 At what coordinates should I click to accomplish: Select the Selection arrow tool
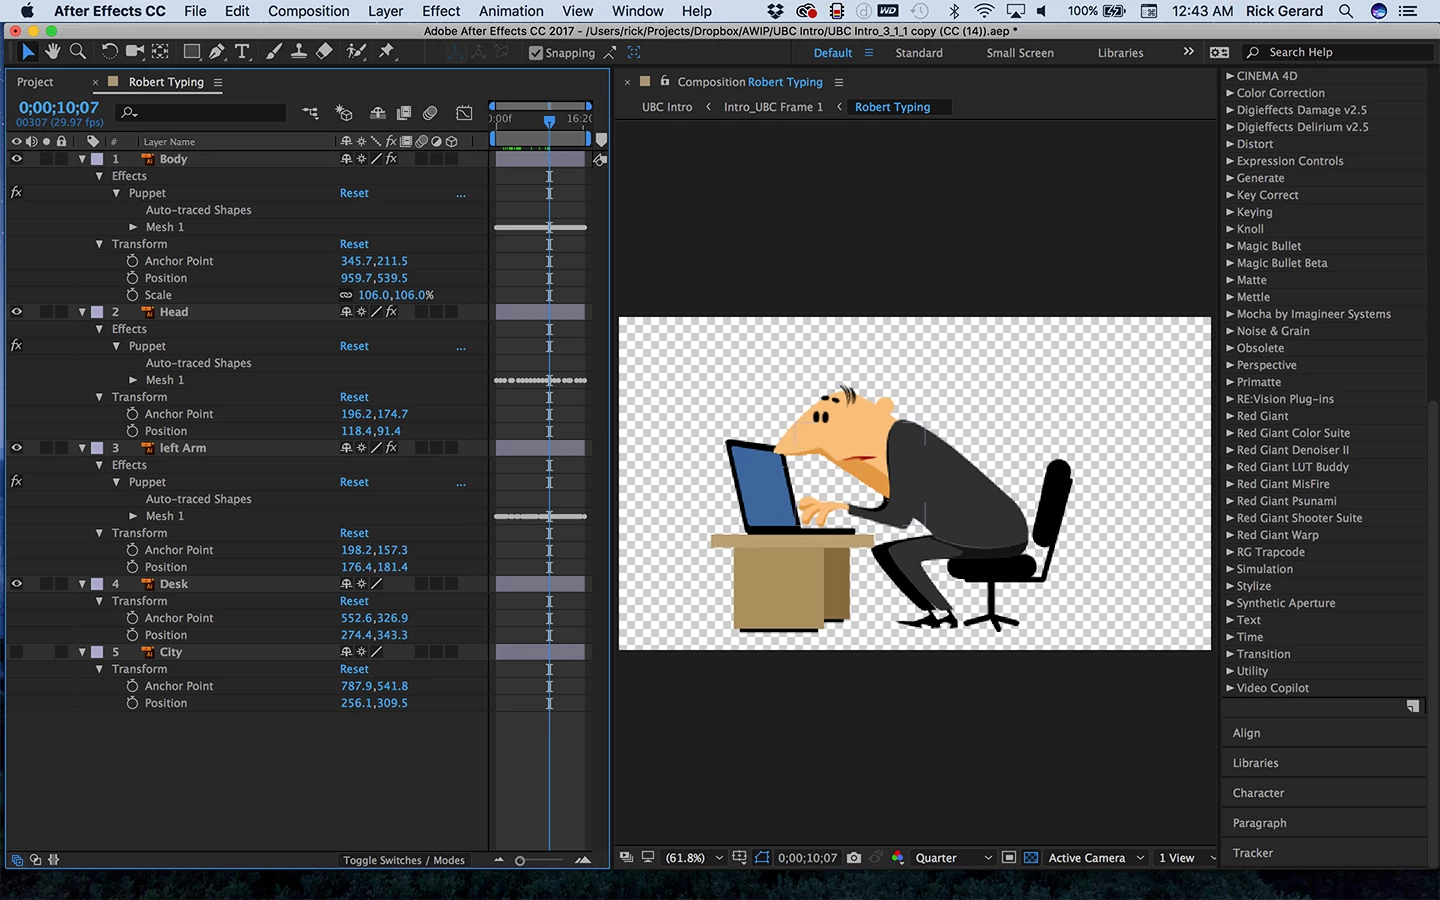coord(28,52)
